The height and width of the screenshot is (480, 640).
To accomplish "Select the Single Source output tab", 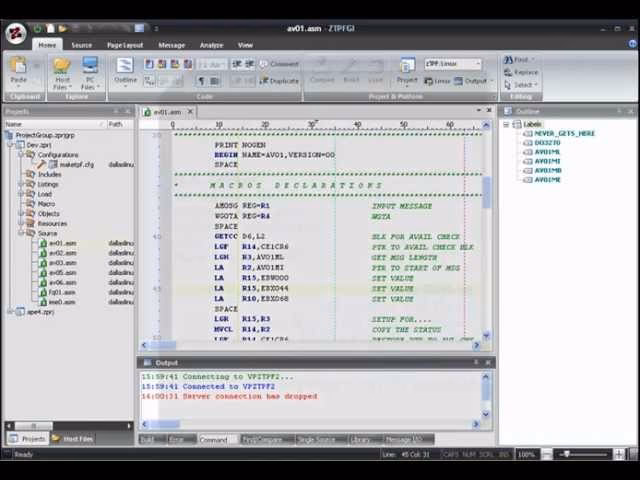I will (x=317, y=440).
